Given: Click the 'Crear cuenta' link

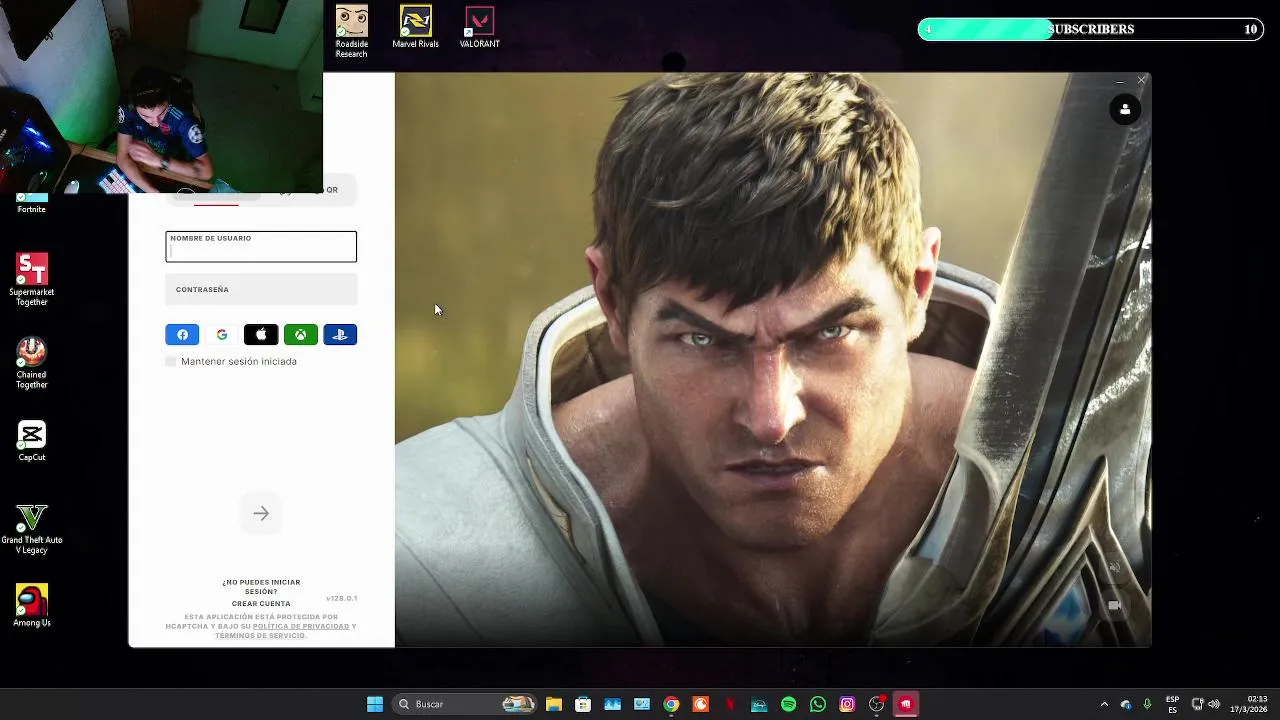Looking at the screenshot, I should coord(261,604).
